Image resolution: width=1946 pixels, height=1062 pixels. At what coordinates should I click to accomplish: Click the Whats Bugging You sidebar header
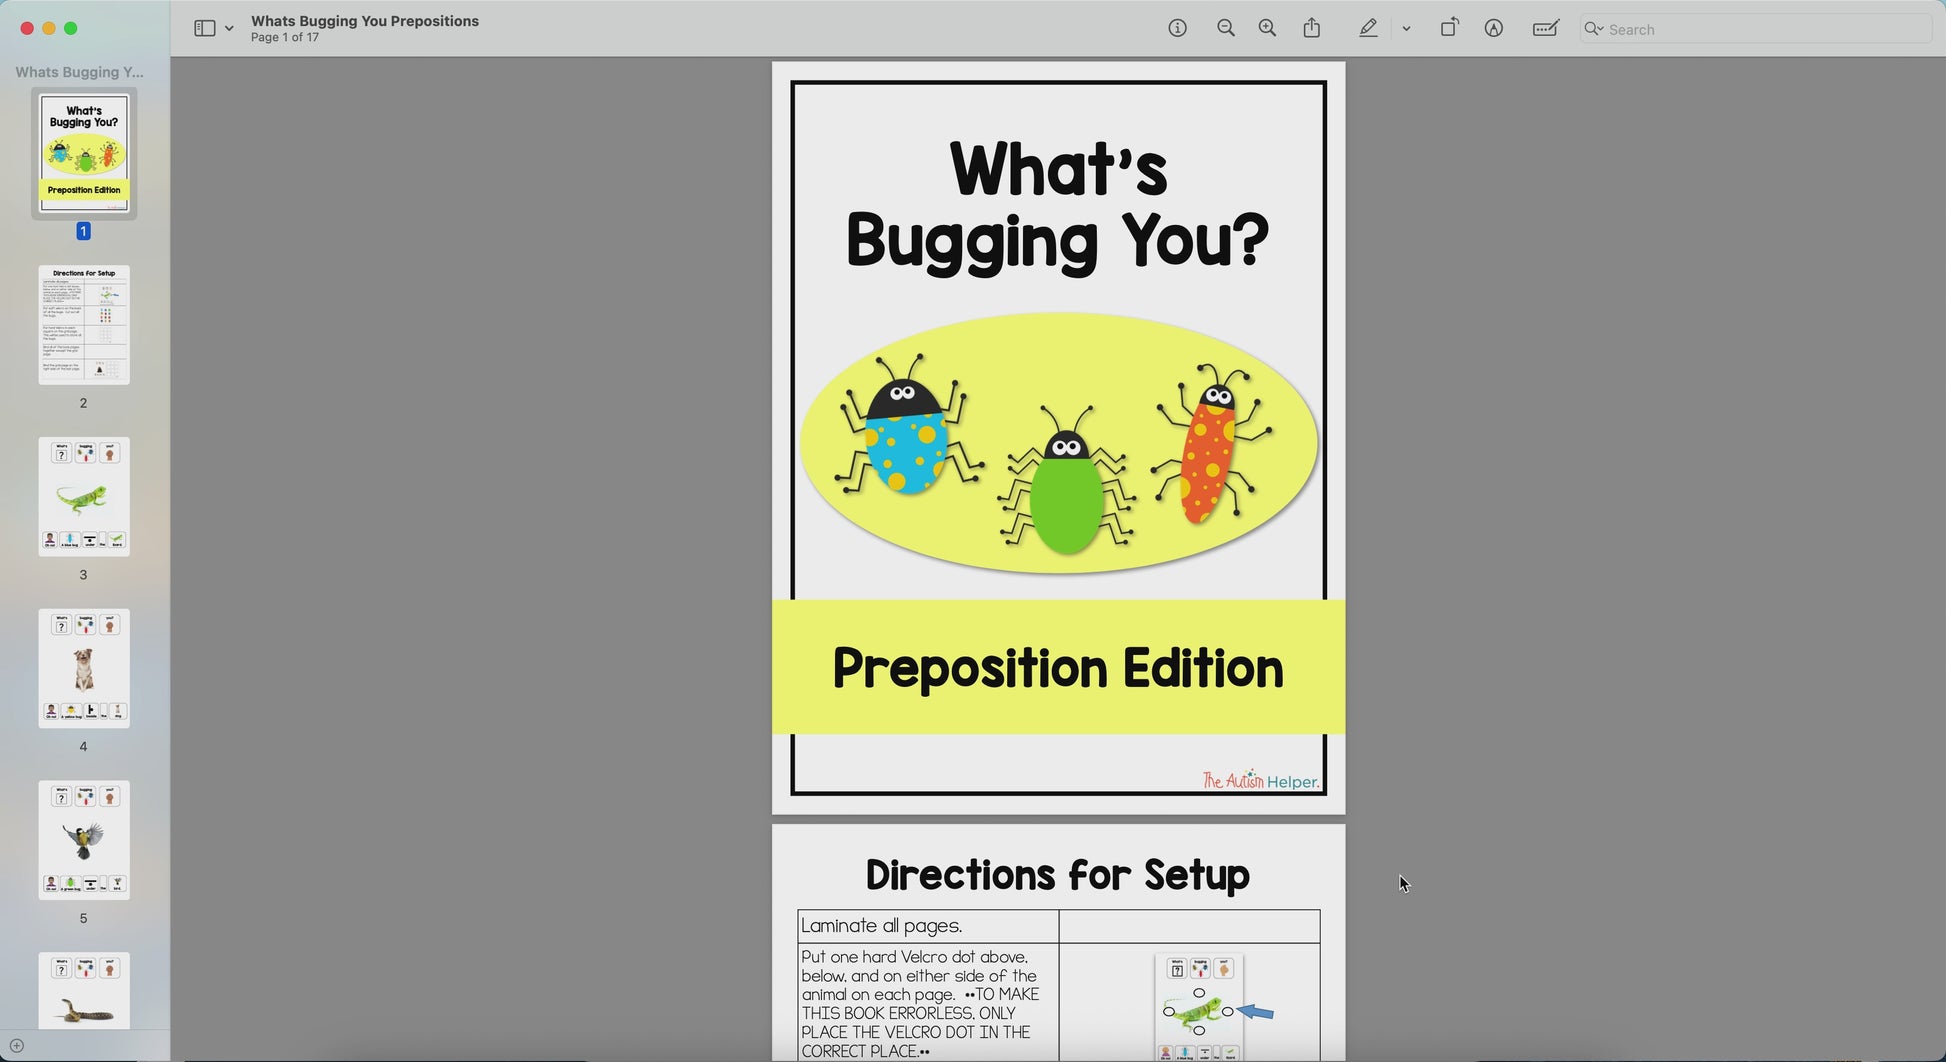80,72
